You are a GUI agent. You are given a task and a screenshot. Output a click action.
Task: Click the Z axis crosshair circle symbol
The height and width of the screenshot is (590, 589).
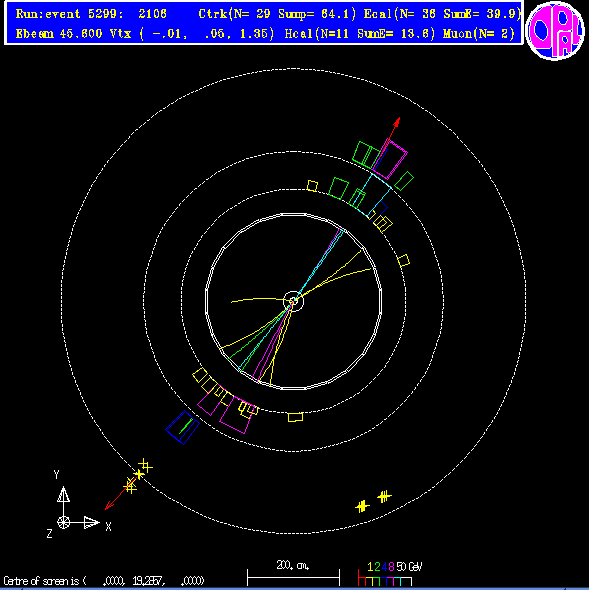pyautogui.click(x=63, y=522)
